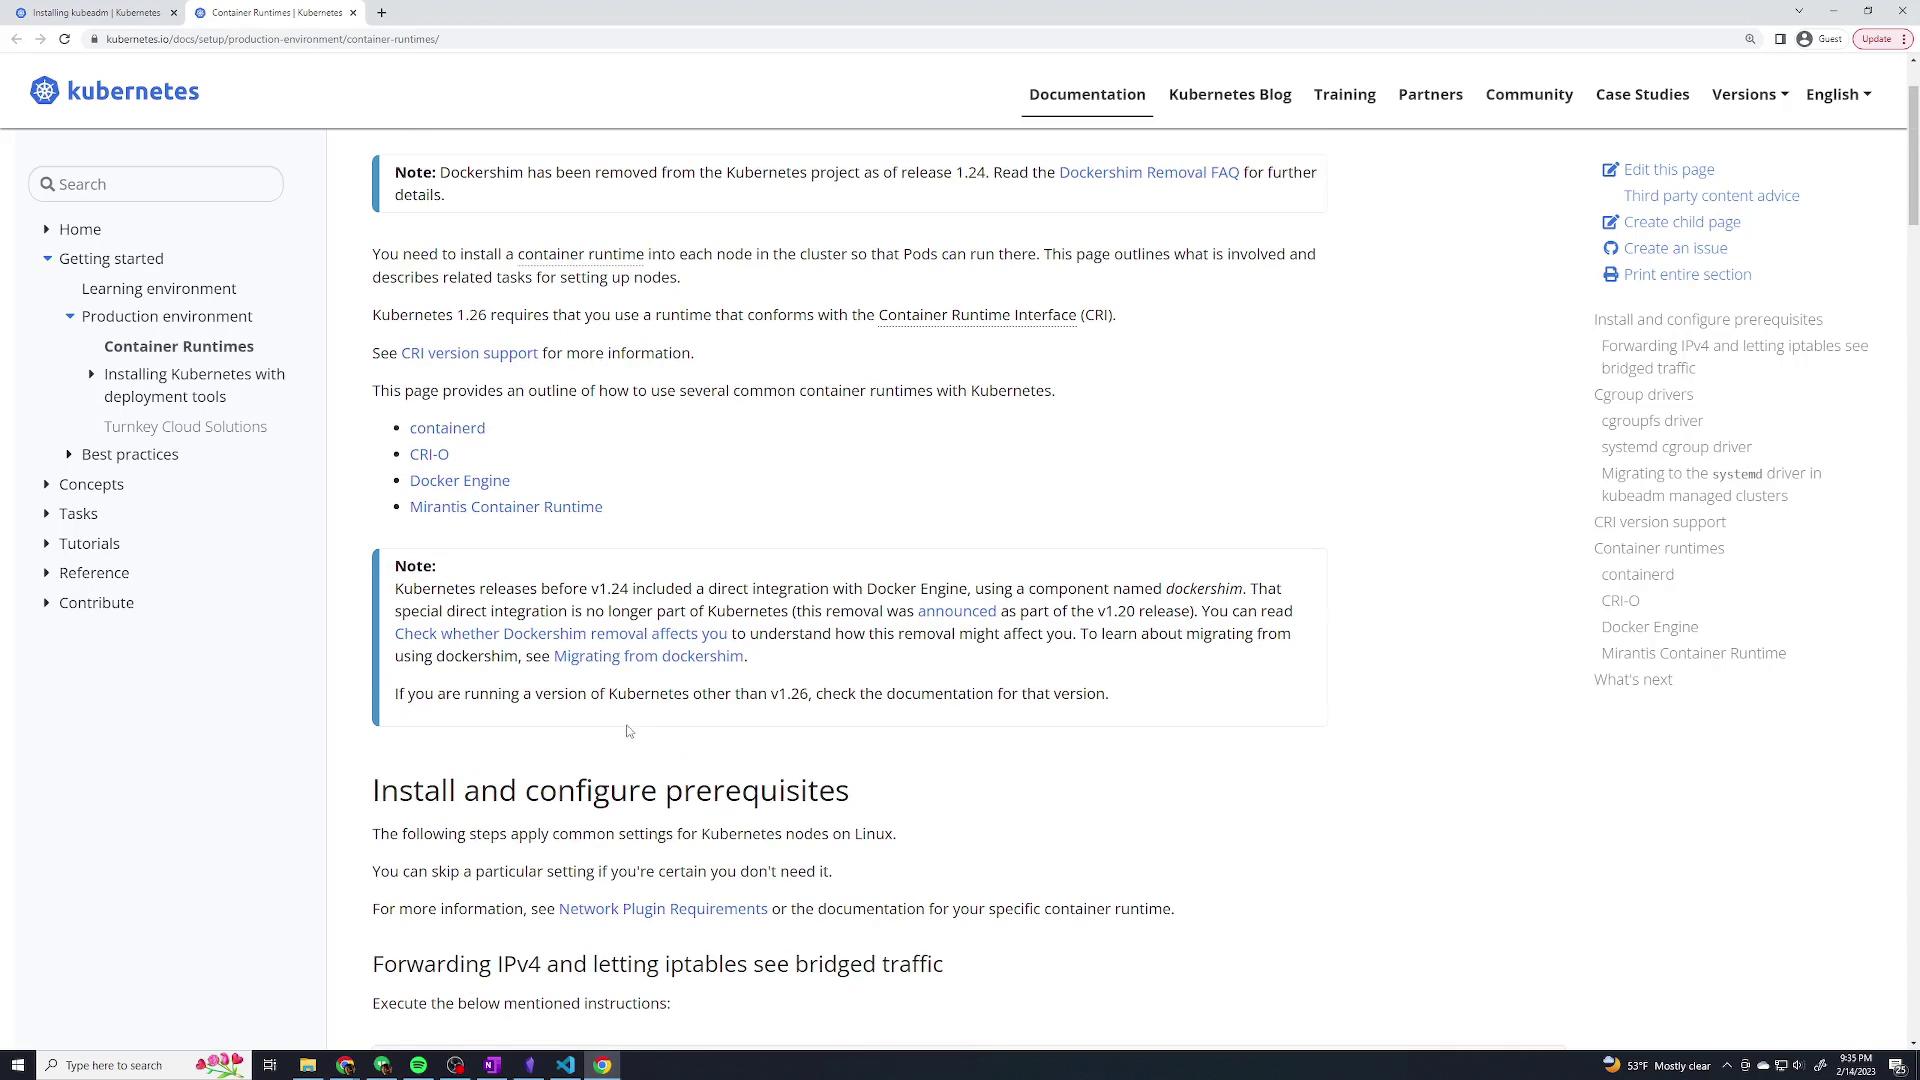The image size is (1920, 1080).
Task: Click the Create an issue GitHub icon
Action: click(x=1610, y=248)
